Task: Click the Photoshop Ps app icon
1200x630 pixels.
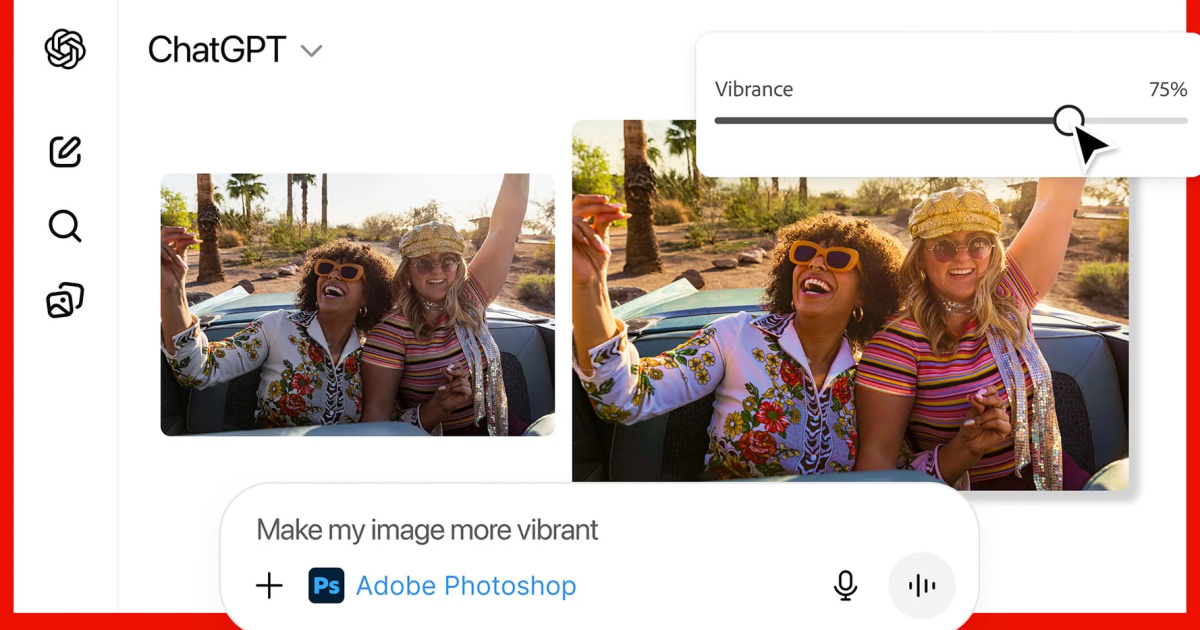Action: tap(326, 586)
